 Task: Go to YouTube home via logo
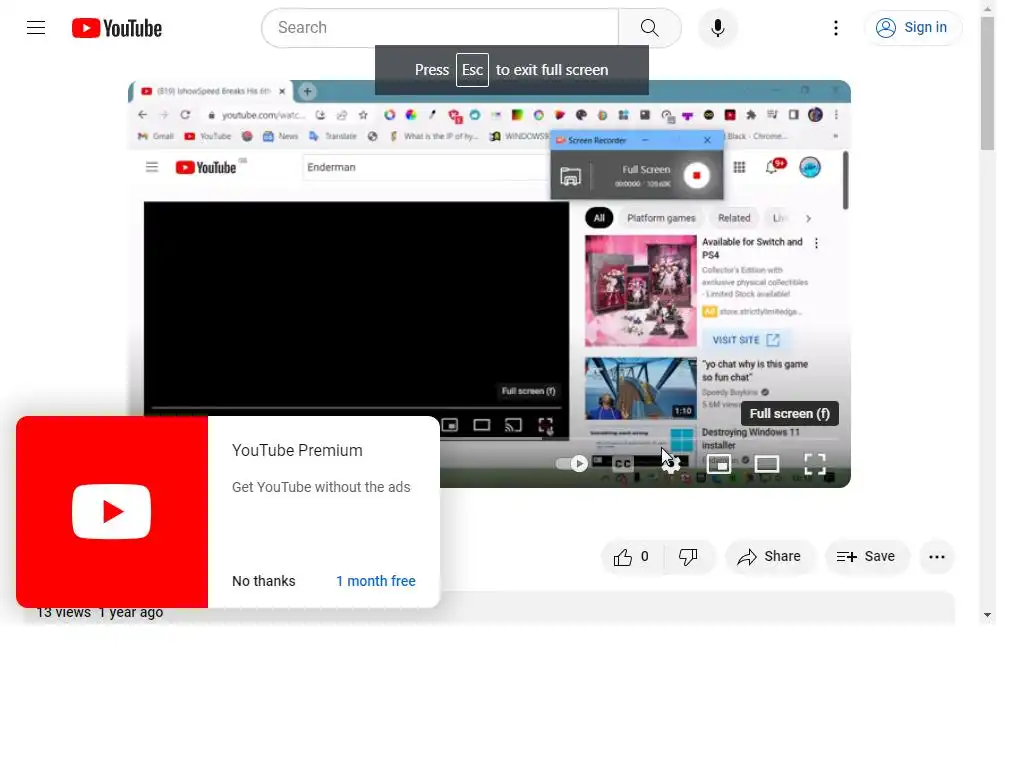point(117,28)
